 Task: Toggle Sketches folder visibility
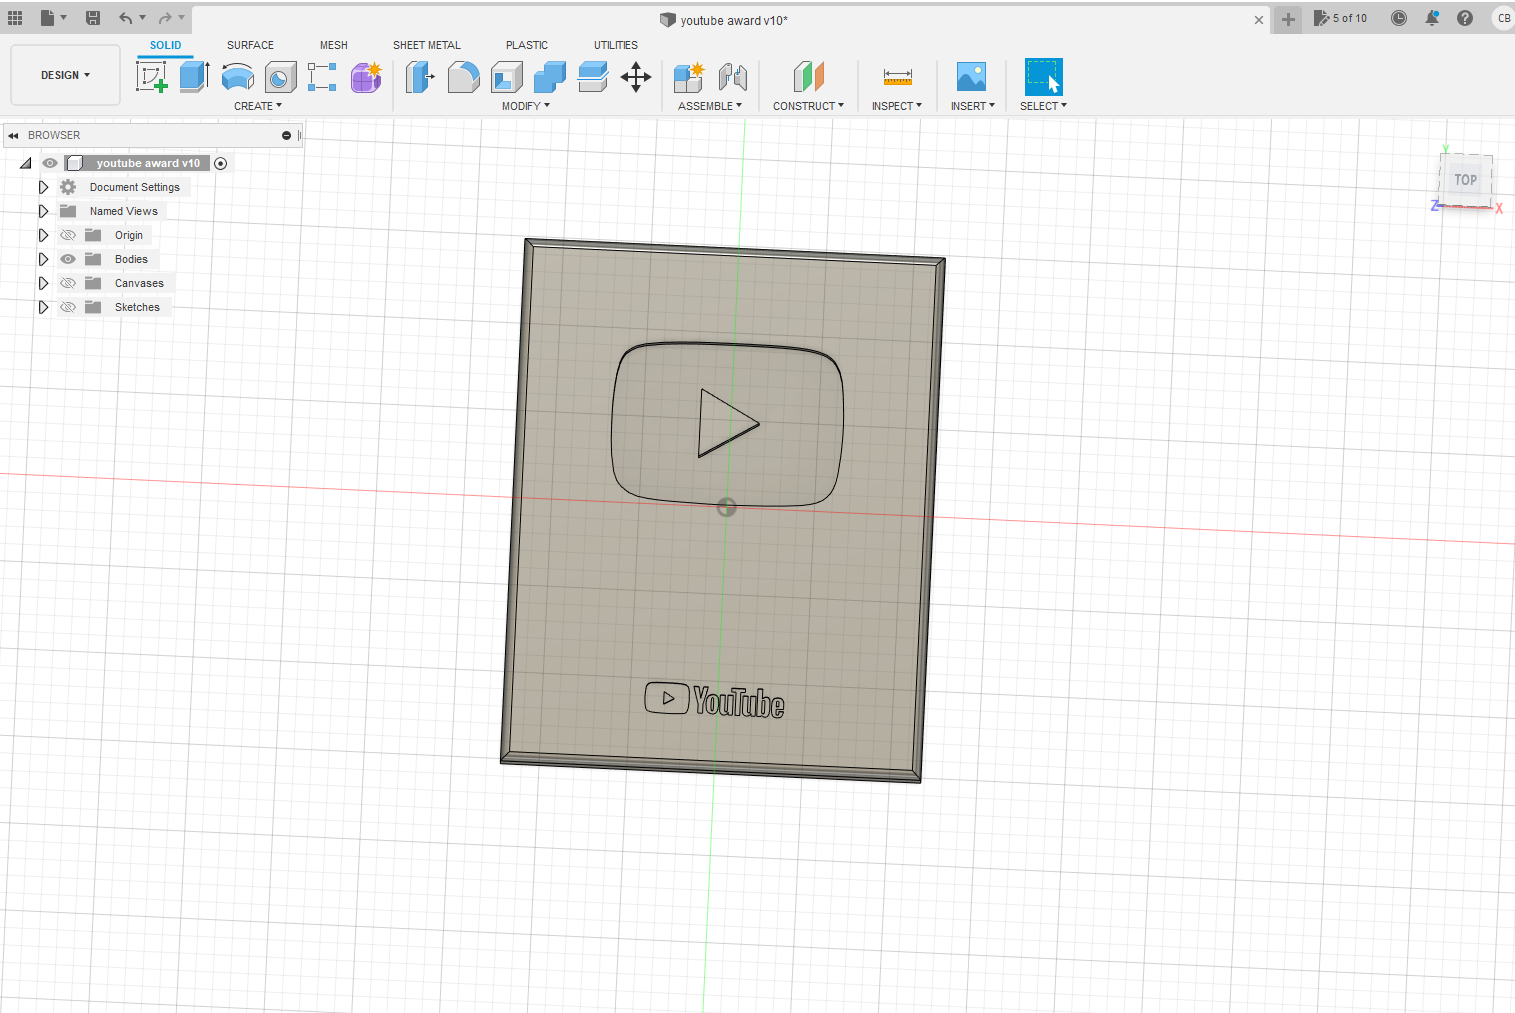(x=67, y=307)
